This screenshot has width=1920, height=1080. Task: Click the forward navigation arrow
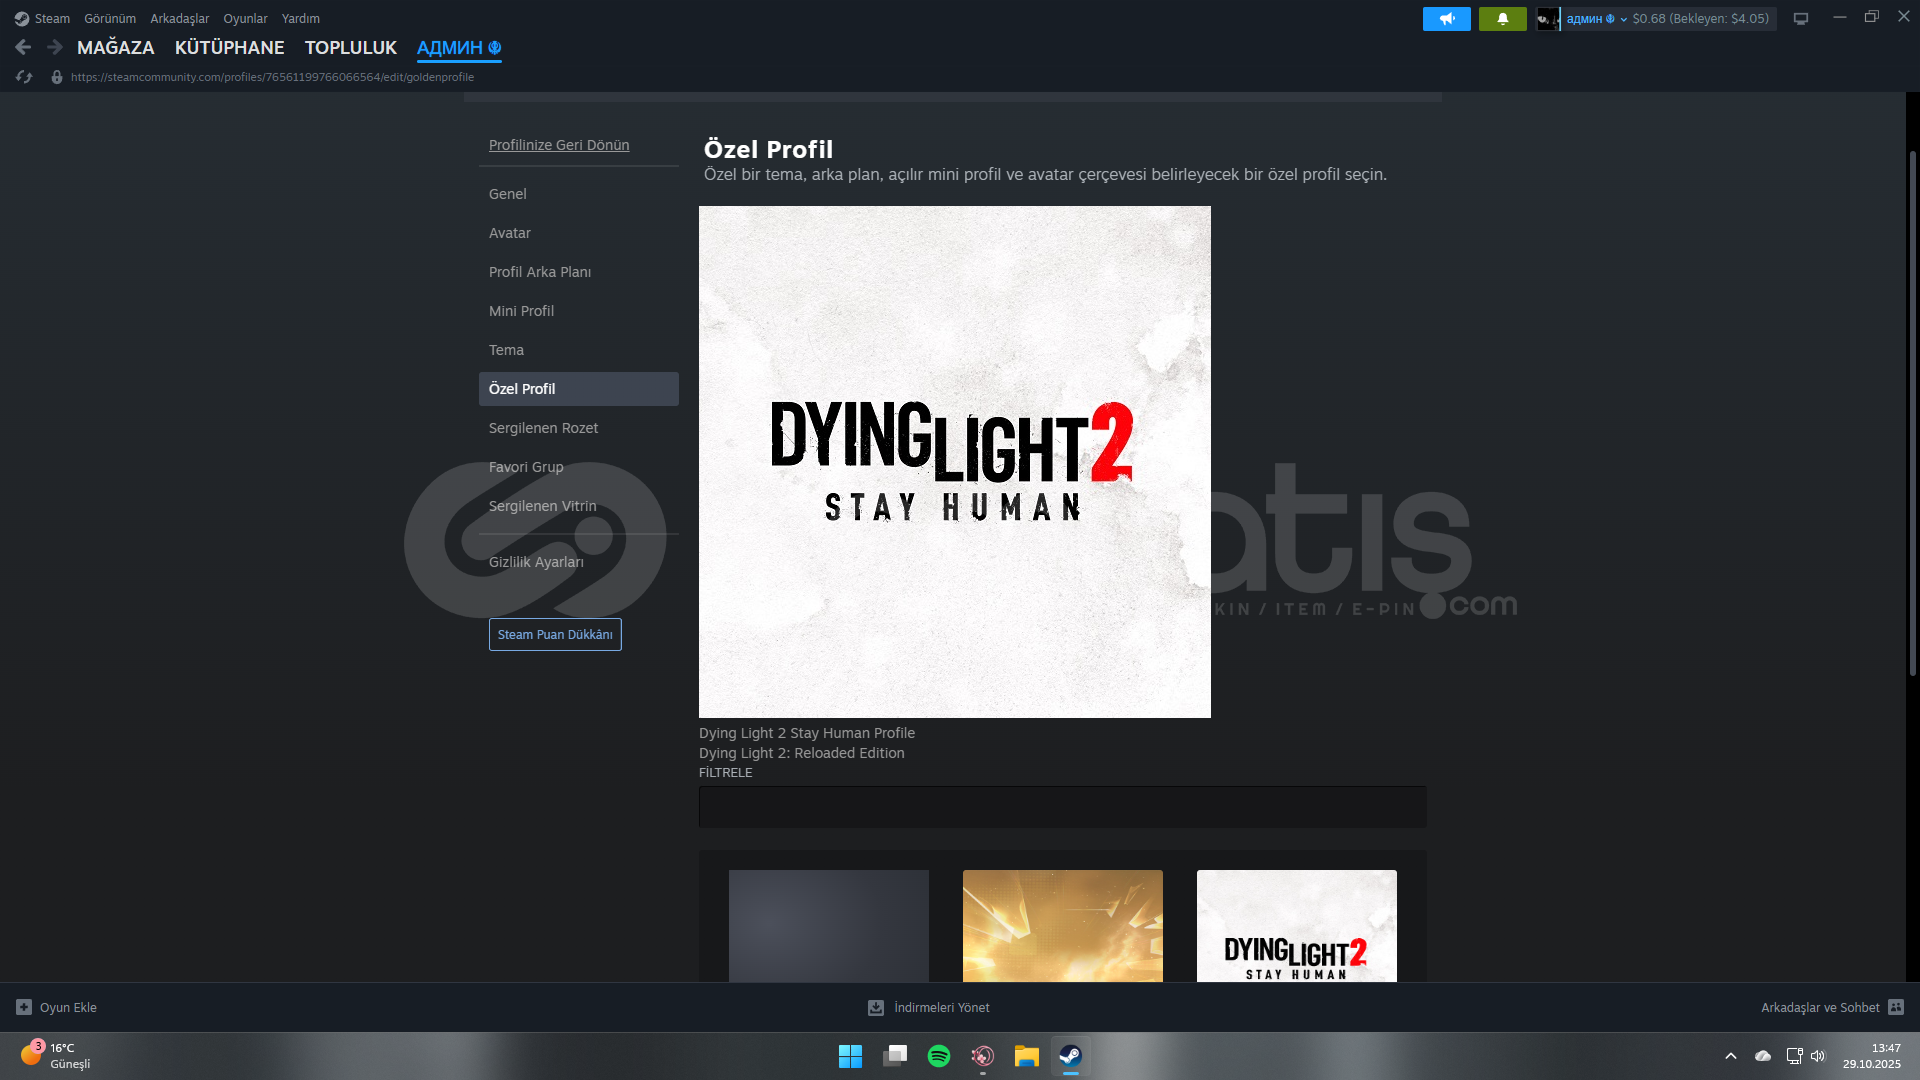tap(55, 47)
